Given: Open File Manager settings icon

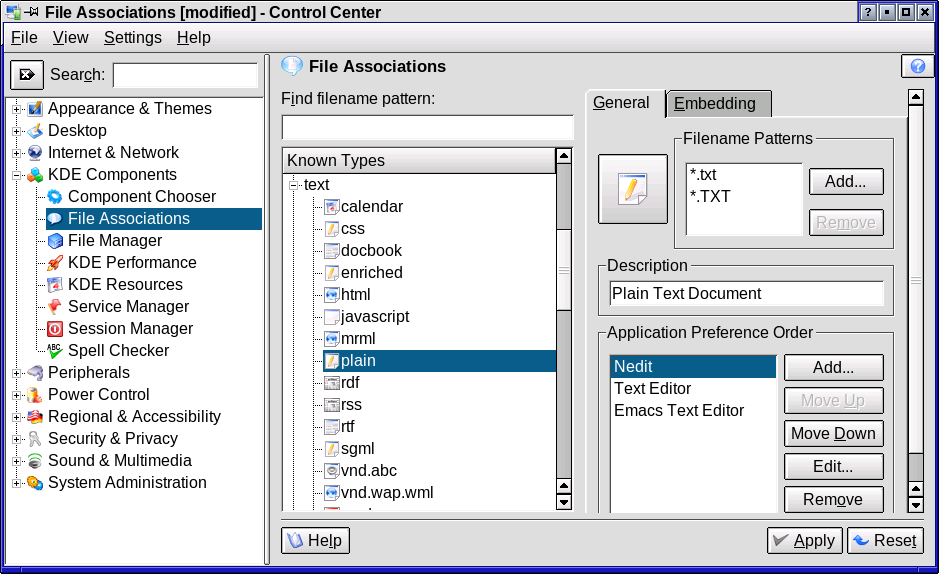Looking at the screenshot, I should point(55,241).
